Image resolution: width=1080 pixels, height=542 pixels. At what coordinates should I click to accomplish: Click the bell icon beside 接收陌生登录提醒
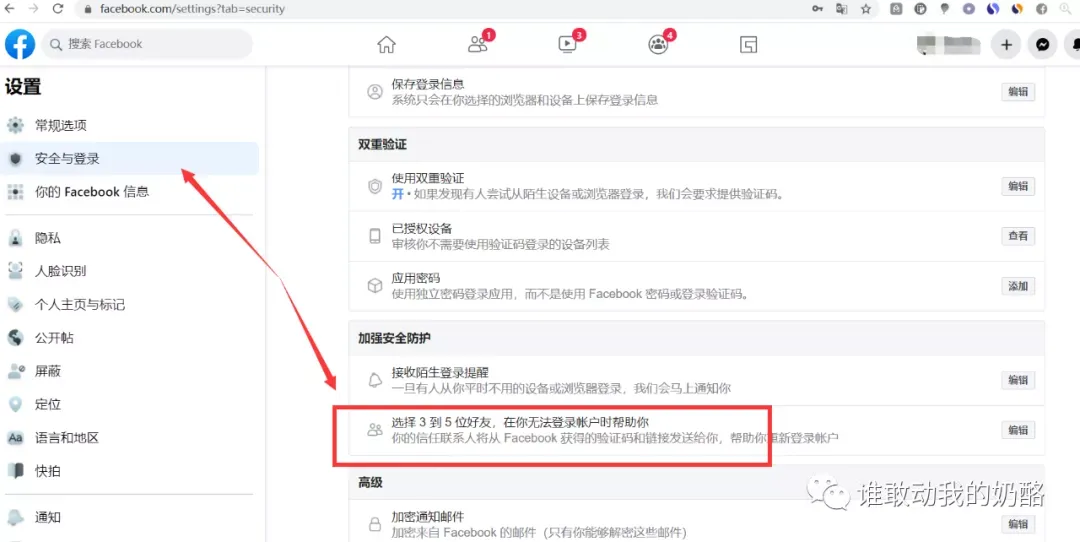click(x=375, y=380)
